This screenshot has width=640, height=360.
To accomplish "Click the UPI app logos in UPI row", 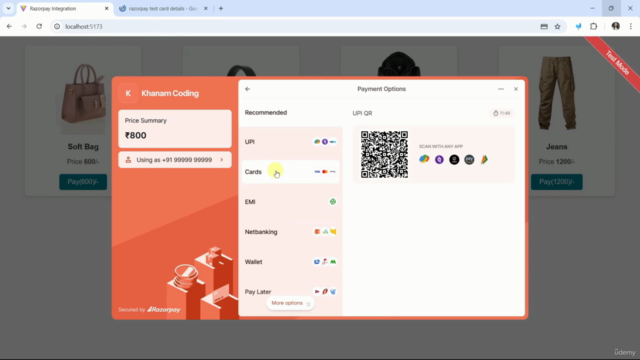I will (325, 142).
